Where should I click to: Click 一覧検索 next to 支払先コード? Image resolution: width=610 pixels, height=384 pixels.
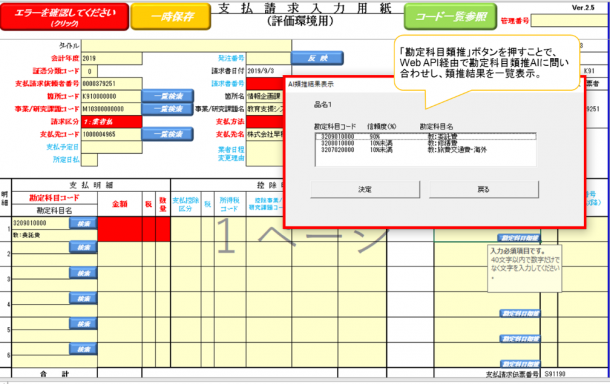pyautogui.click(x=167, y=134)
